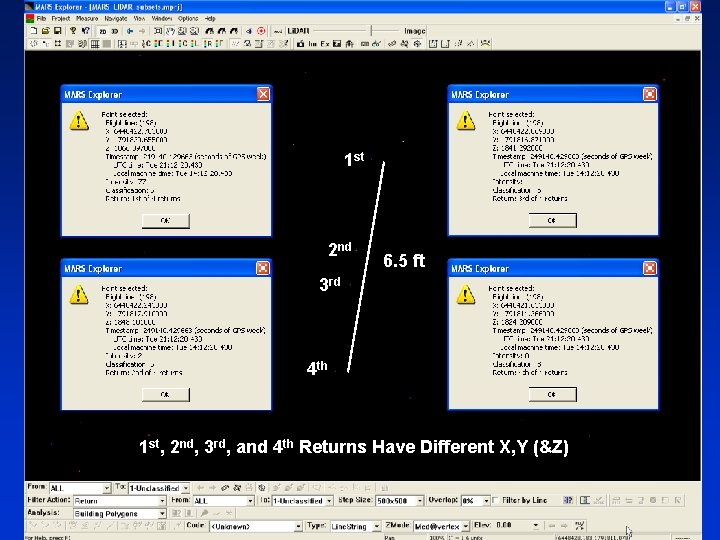This screenshot has width=720, height=540.
Task: Click the 'Ex' export toolbar button
Action: coord(325,44)
